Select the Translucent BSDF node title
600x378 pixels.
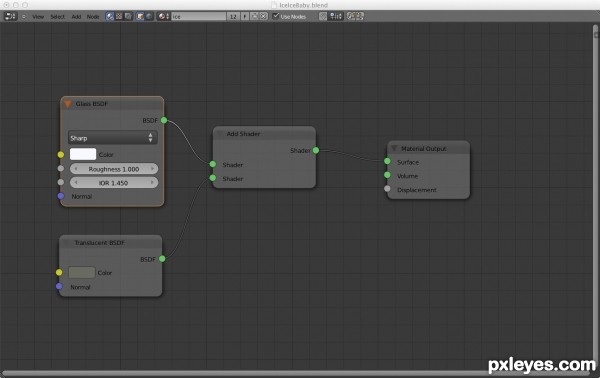tap(99, 243)
